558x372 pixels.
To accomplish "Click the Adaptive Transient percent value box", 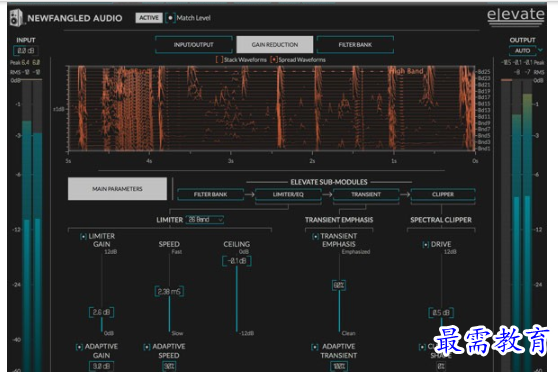I will click(339, 366).
